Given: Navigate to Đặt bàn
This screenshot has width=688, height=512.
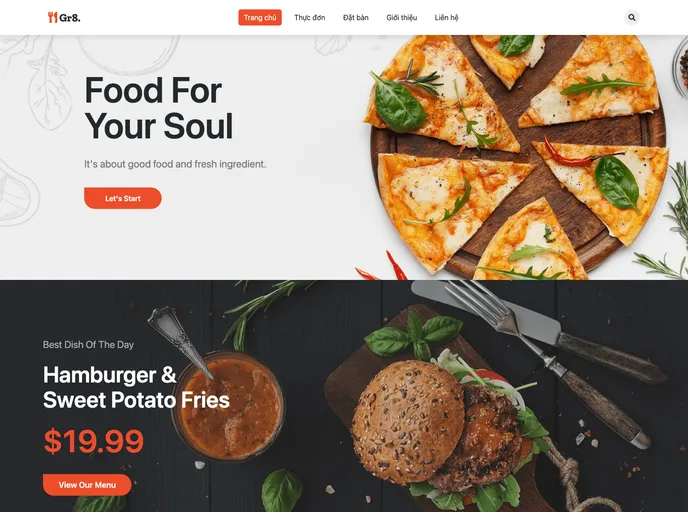Looking at the screenshot, I should click(x=355, y=18).
